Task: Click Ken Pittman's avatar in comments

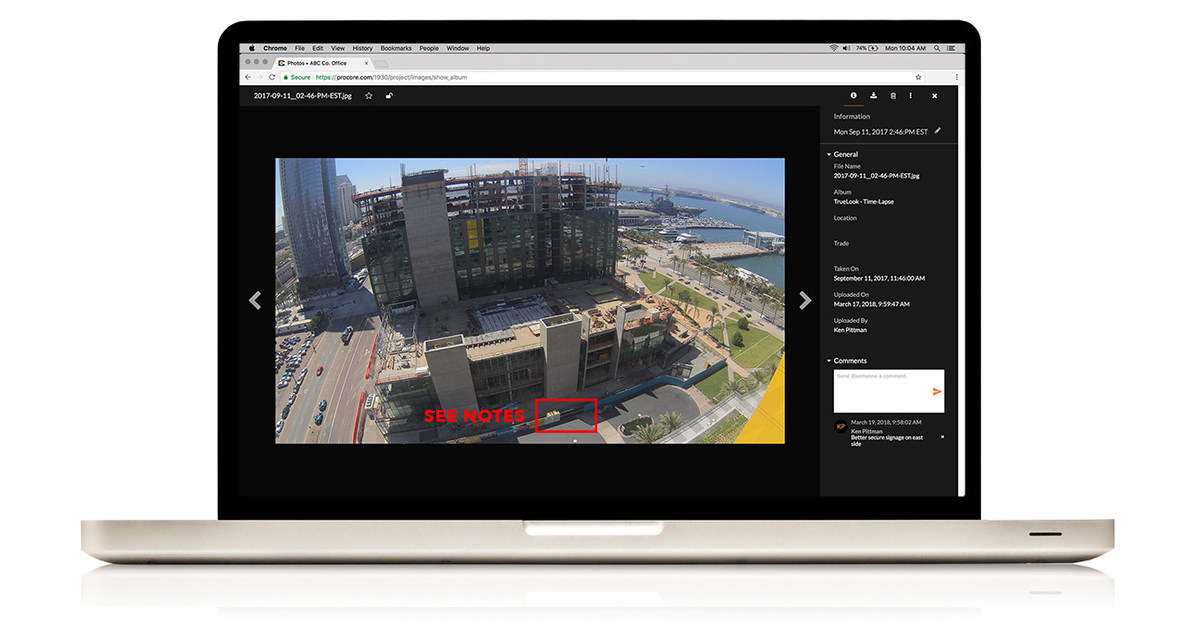Action: [841, 425]
